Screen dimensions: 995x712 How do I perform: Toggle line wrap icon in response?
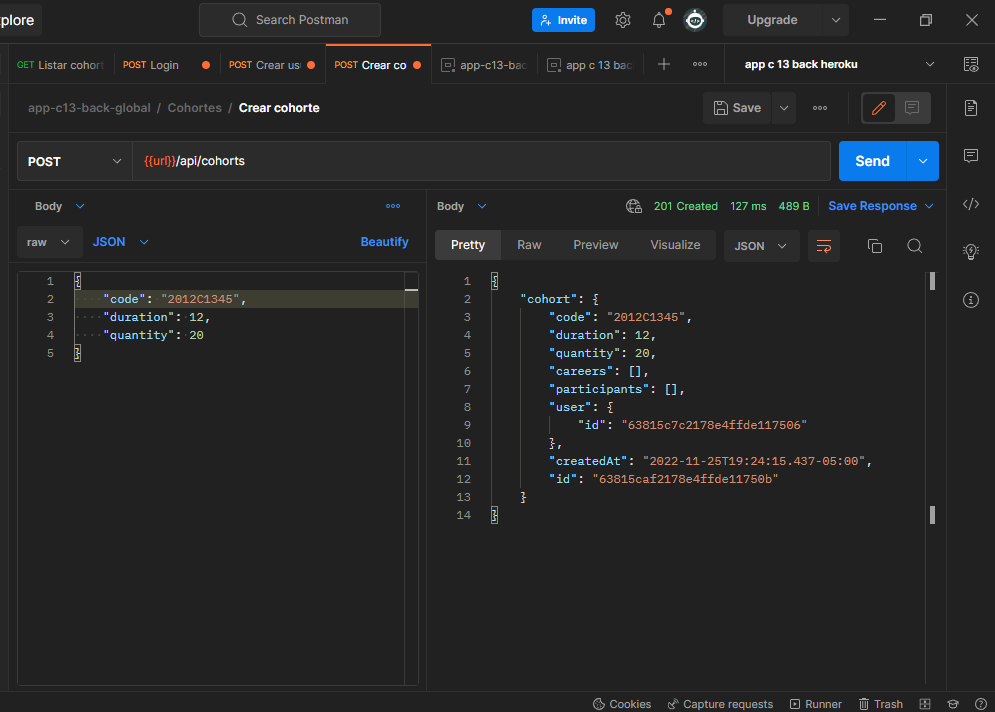coord(824,246)
